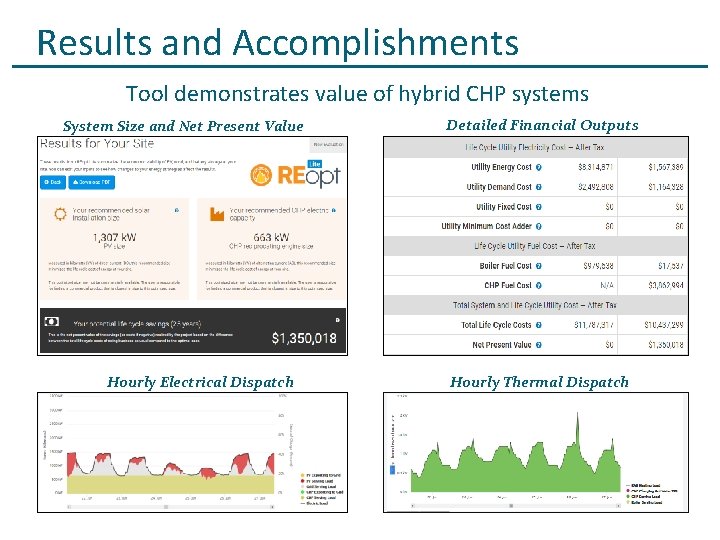
Task: Toggle the Boiler legend entry in thermal chart
Action: coord(644,502)
